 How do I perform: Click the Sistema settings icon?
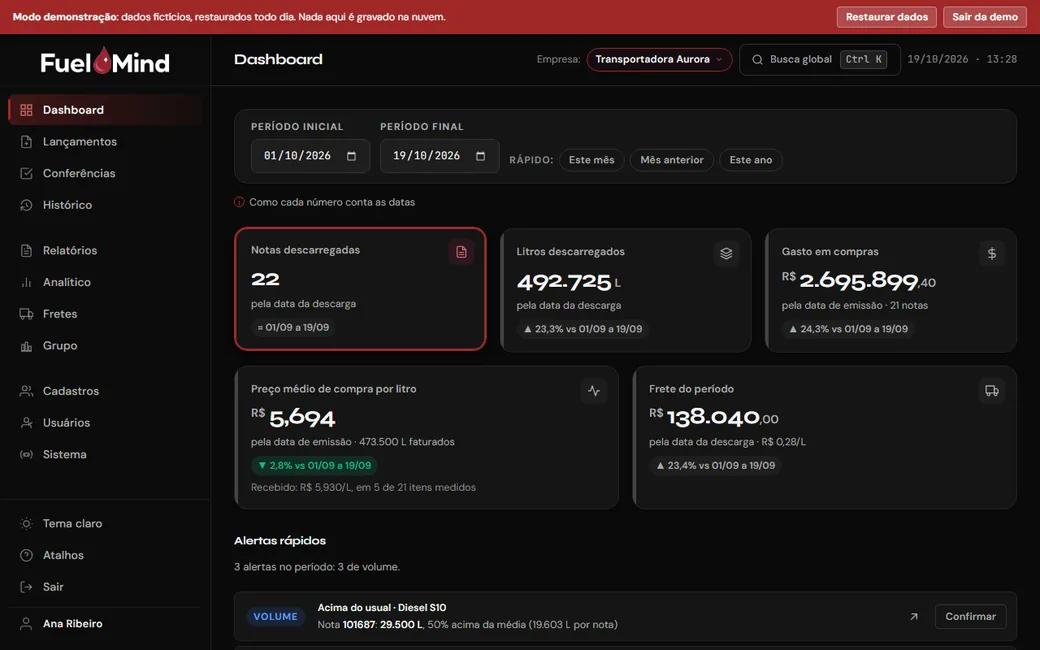pyautogui.click(x=27, y=455)
